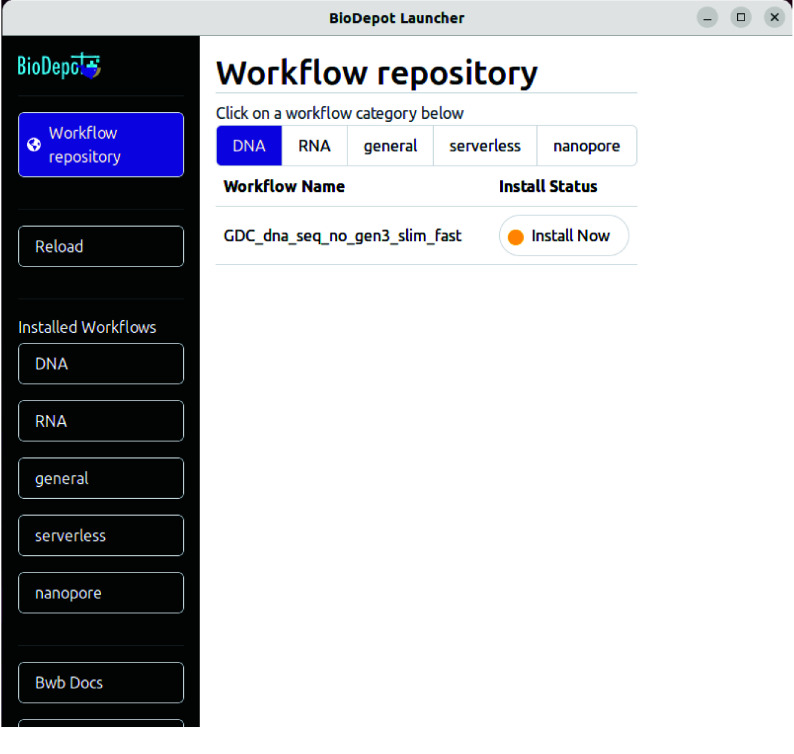Maximize the BioDepot Launcher window
Viewport: 794px width, 754px height.
[x=741, y=18]
